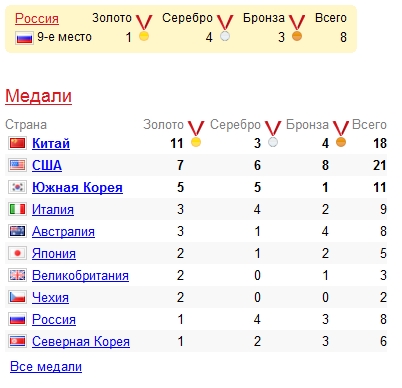Viewport: 402px width, 388px height.
Task: Follow the Все медали link
Action: point(46,366)
